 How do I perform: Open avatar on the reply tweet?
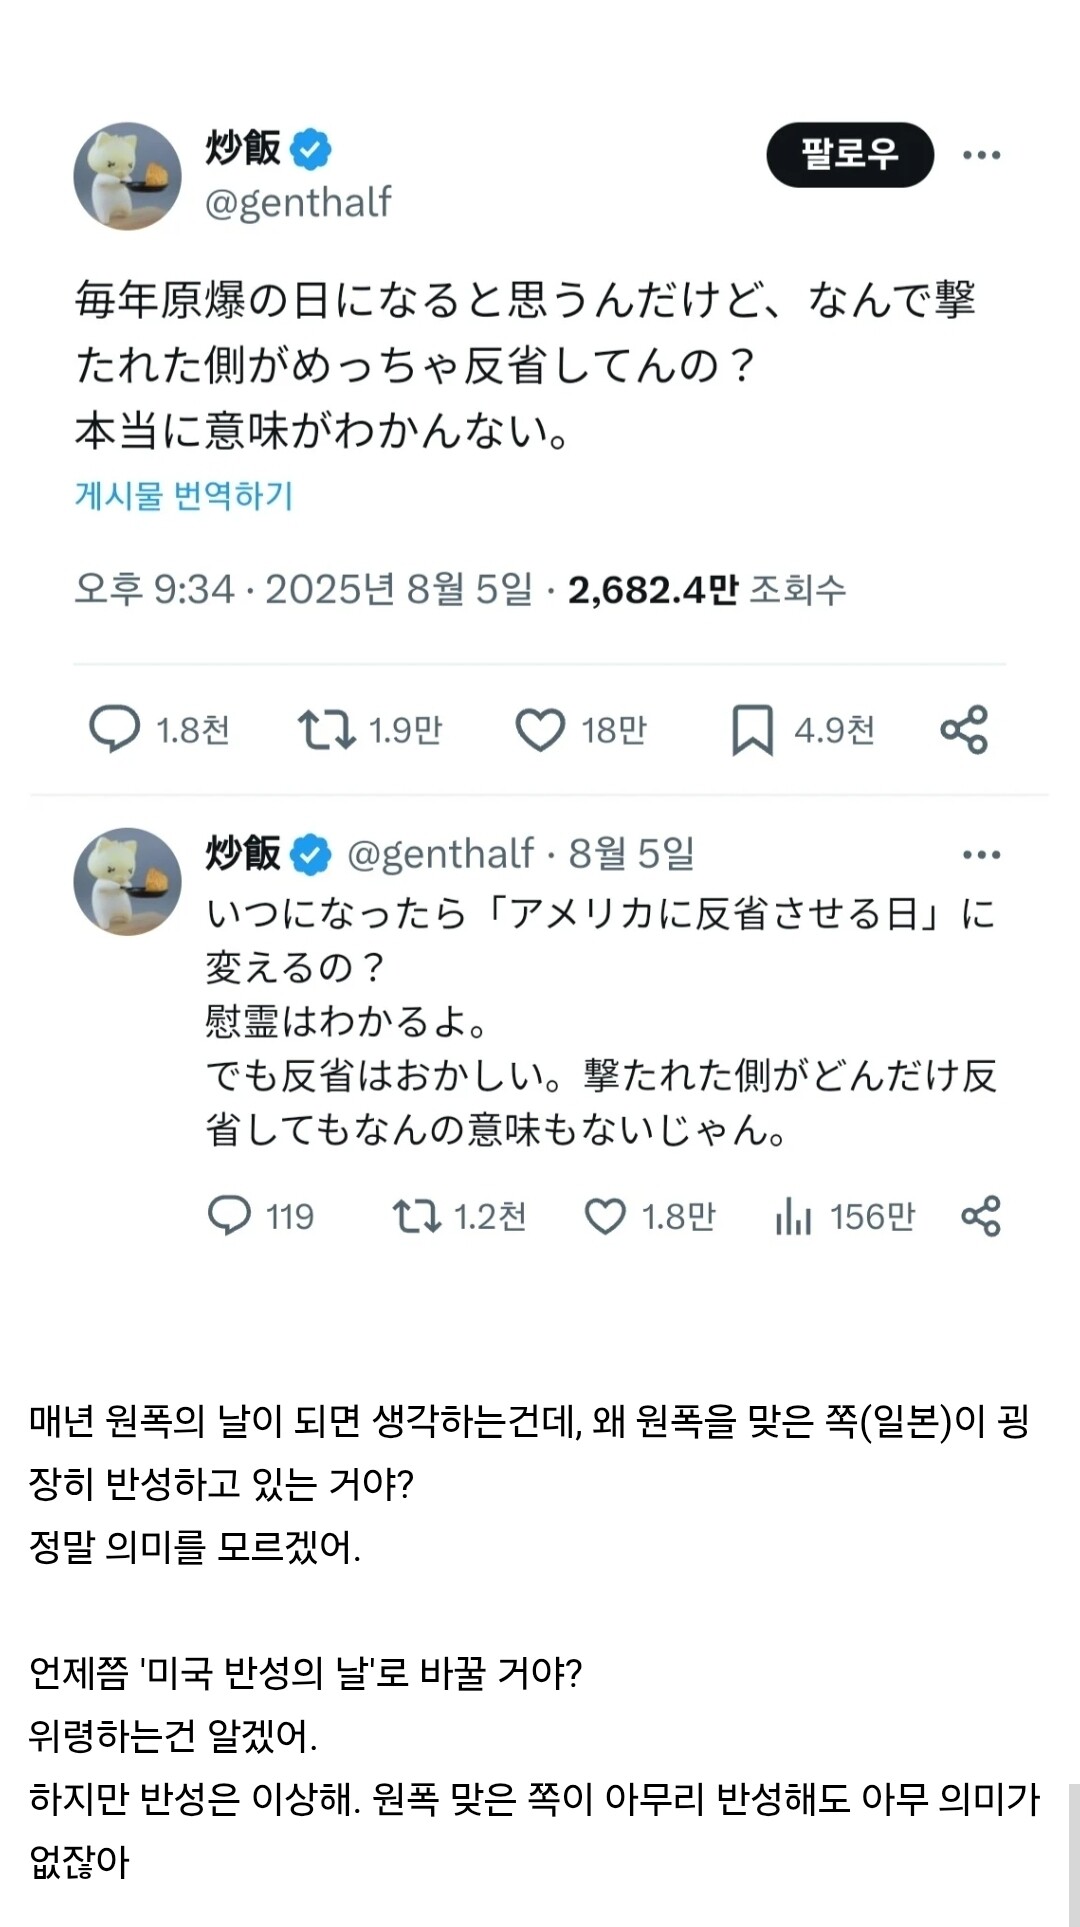[128, 881]
